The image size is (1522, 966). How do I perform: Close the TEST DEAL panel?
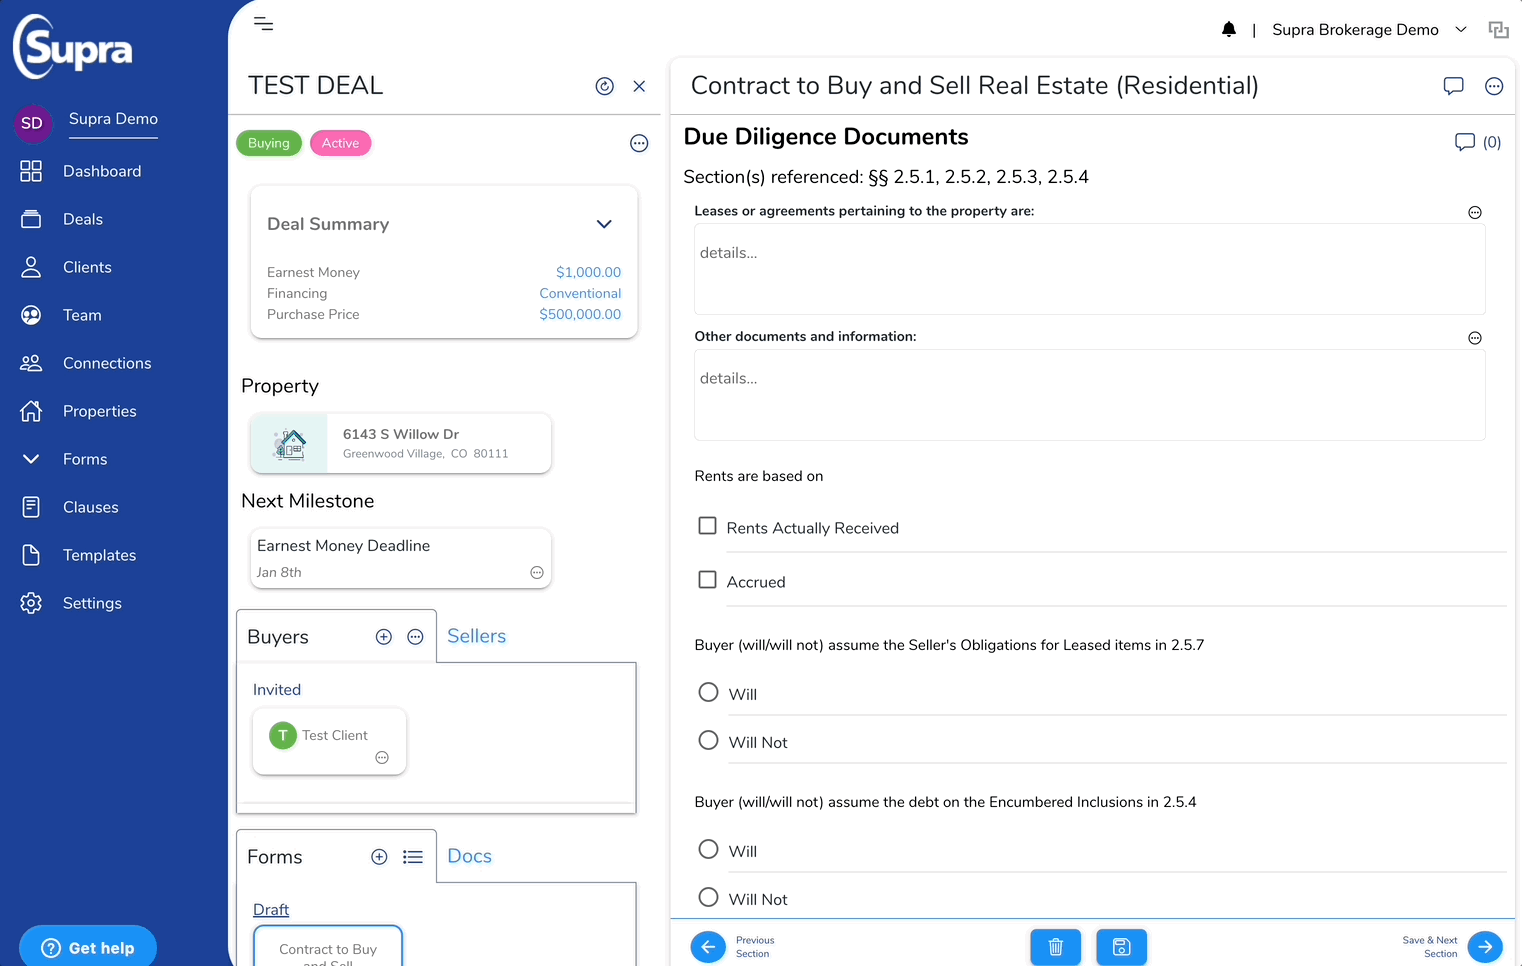639,86
